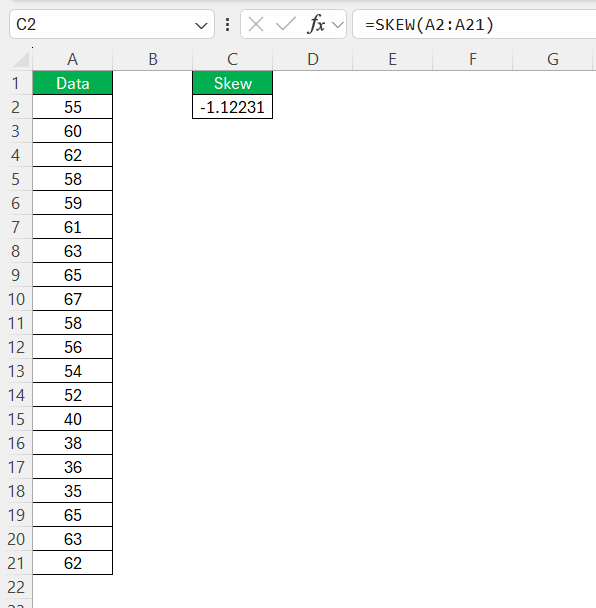Select row 6 header
The height and width of the screenshot is (608, 596).
click(16, 203)
